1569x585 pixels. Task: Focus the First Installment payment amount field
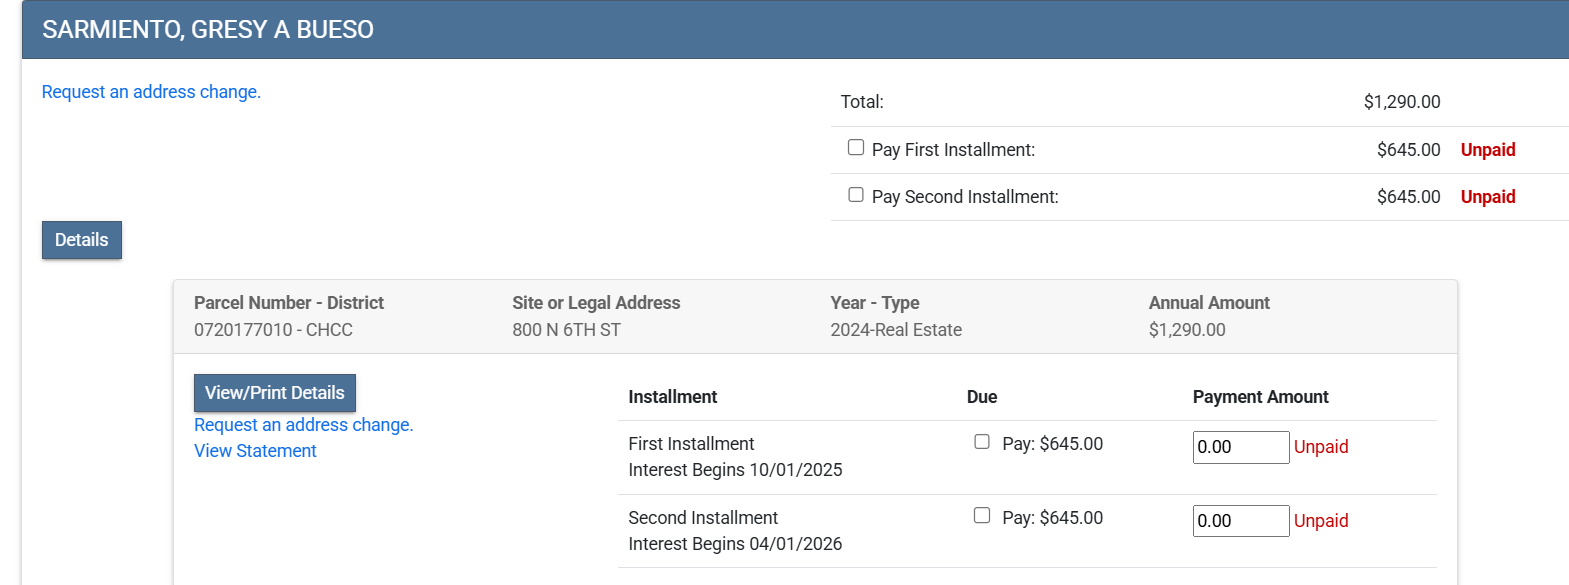(x=1240, y=447)
